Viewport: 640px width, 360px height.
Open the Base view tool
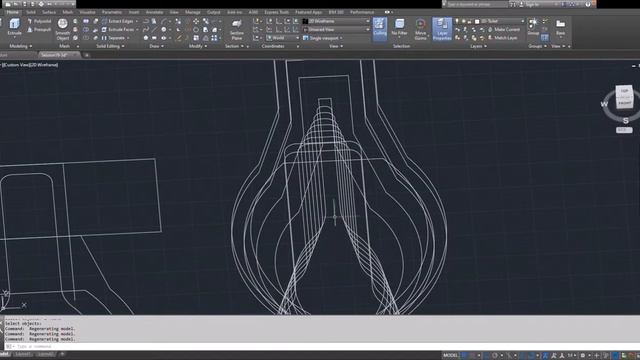coord(560,27)
